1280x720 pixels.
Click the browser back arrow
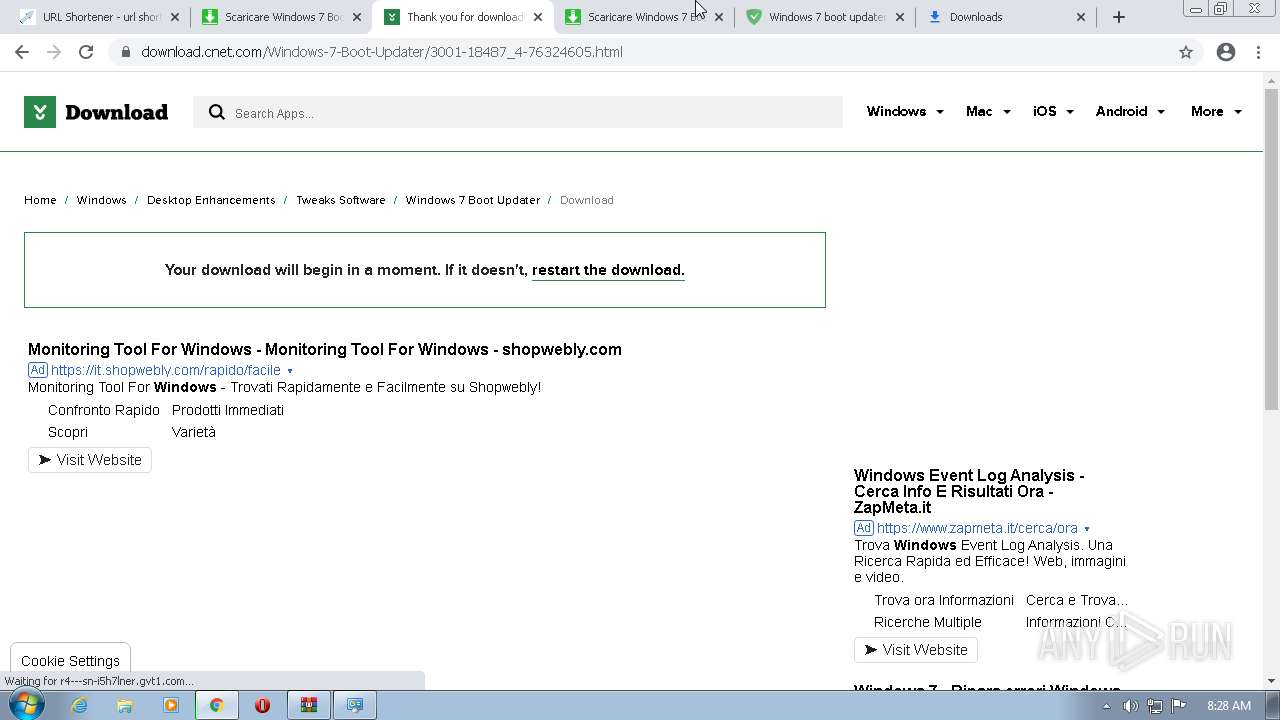(x=22, y=52)
